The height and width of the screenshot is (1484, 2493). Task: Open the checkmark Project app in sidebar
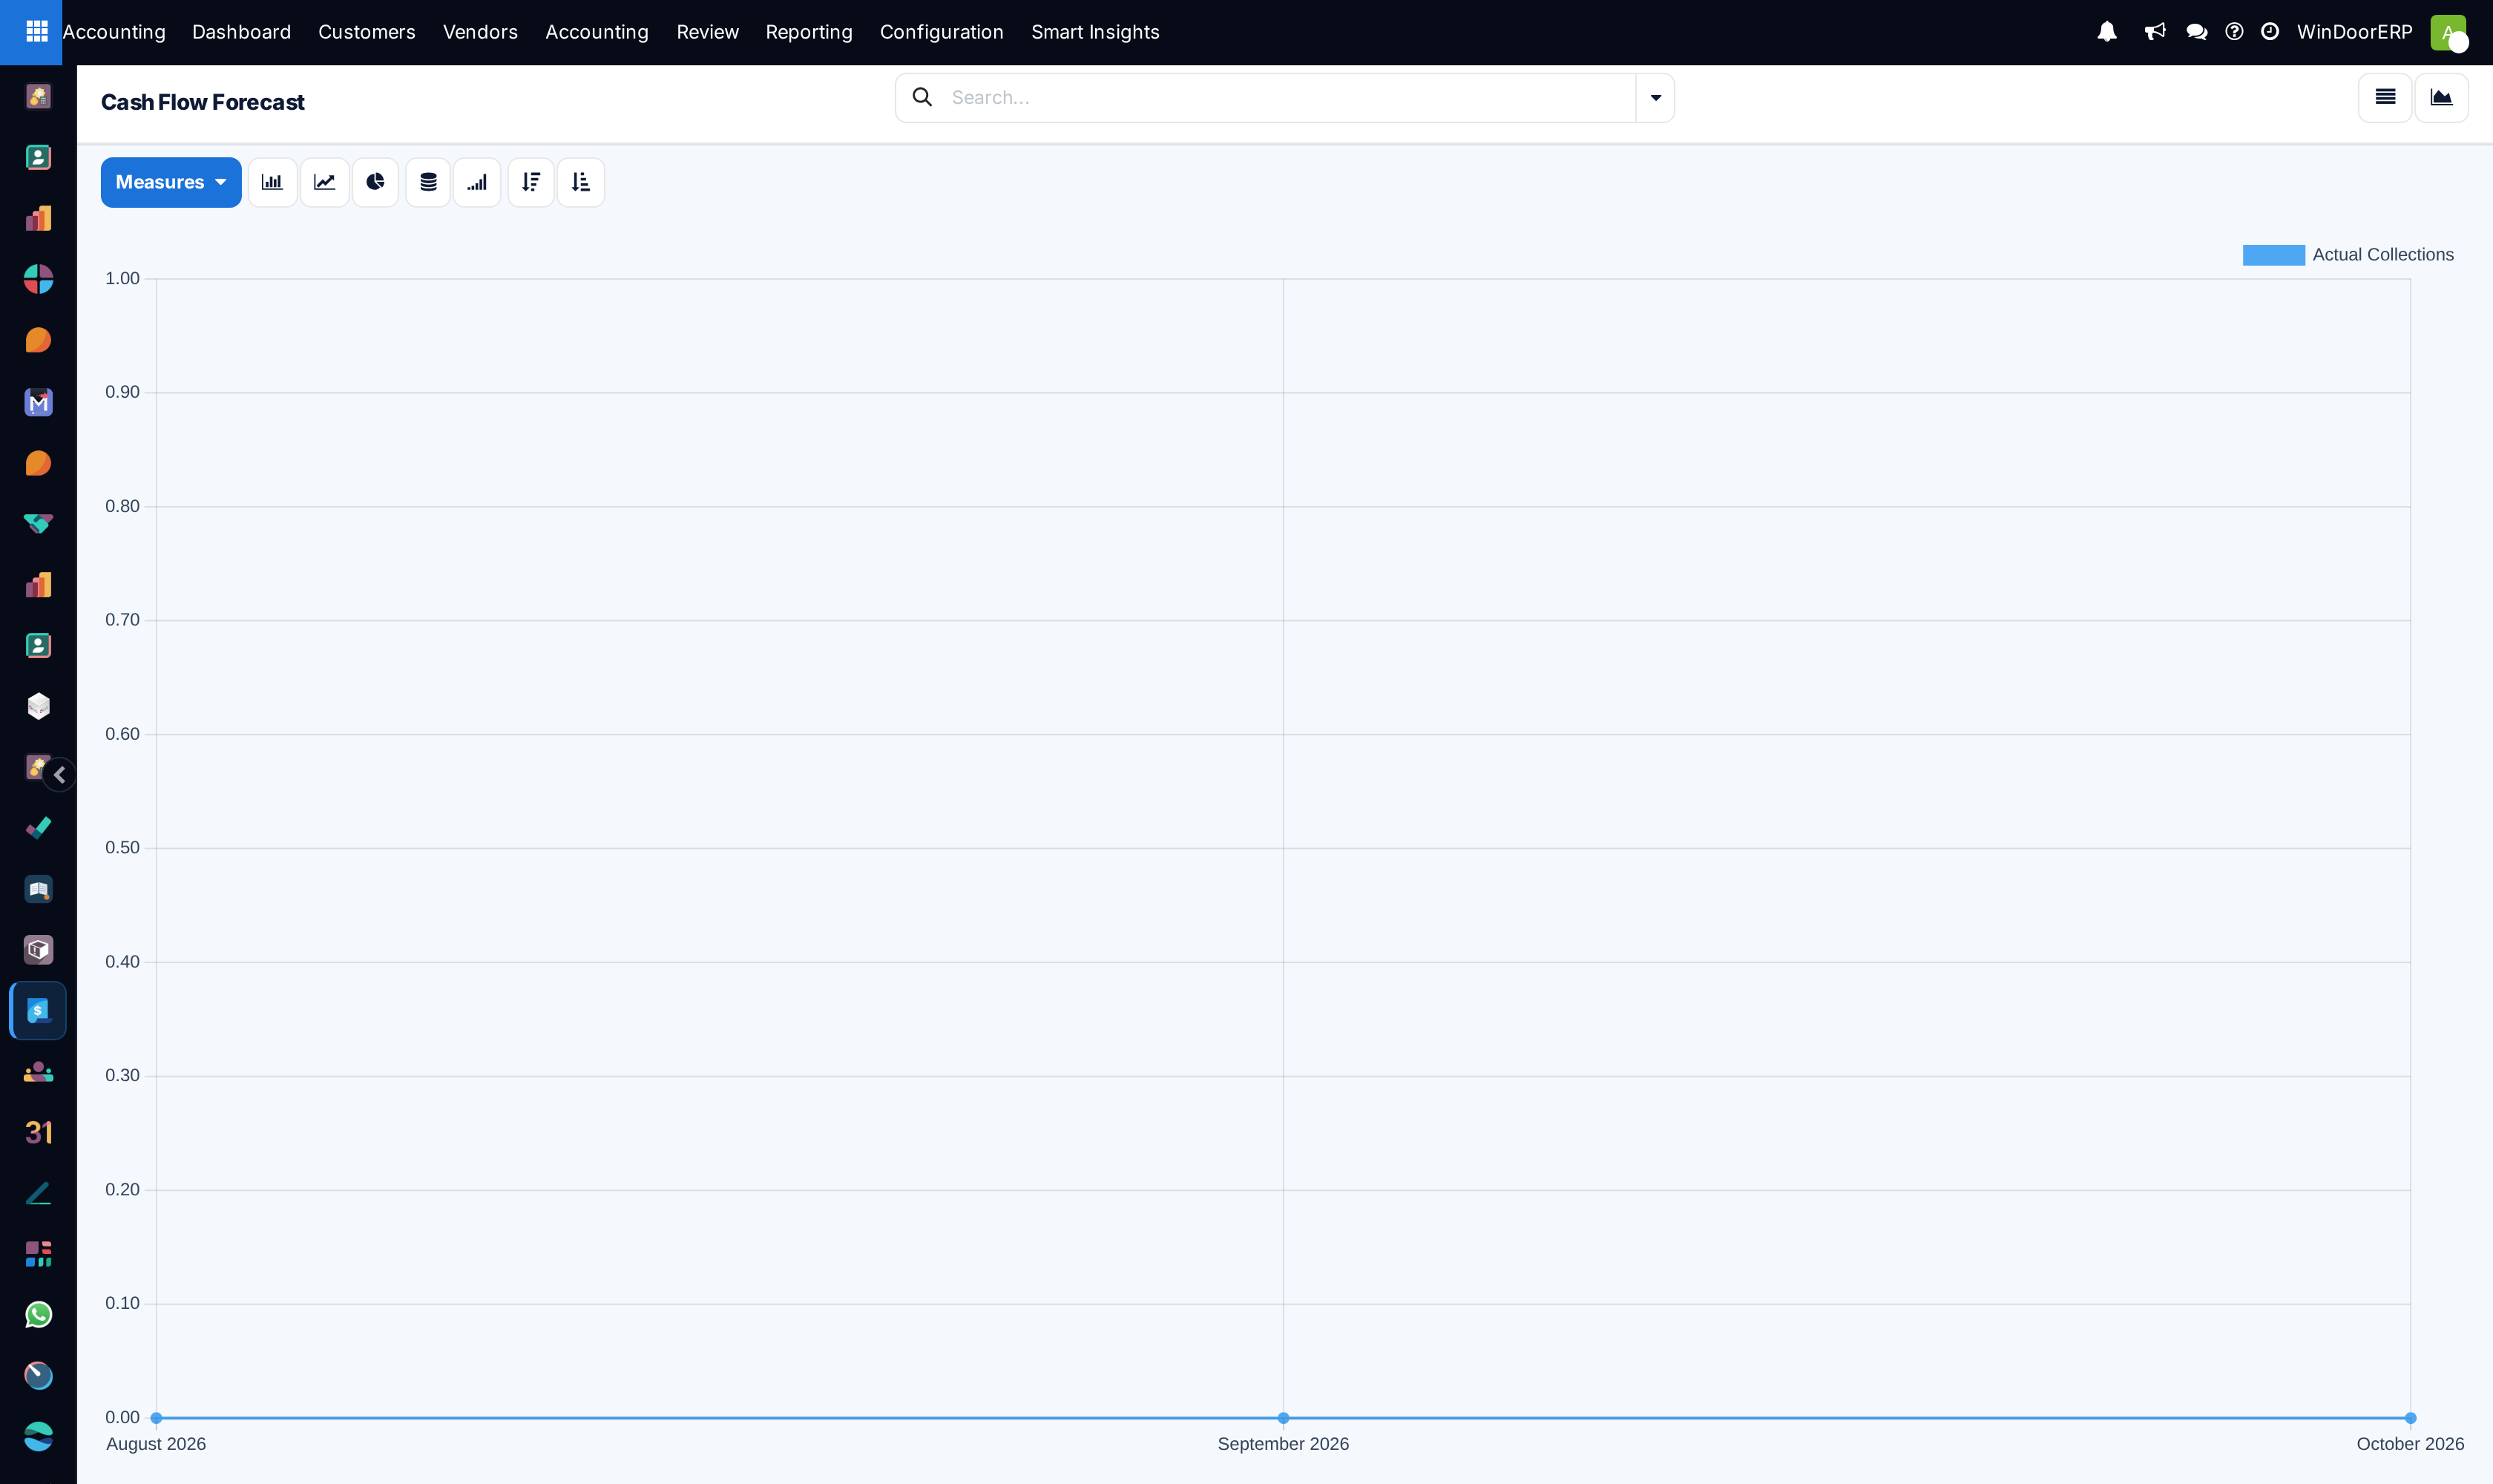tap(38, 828)
